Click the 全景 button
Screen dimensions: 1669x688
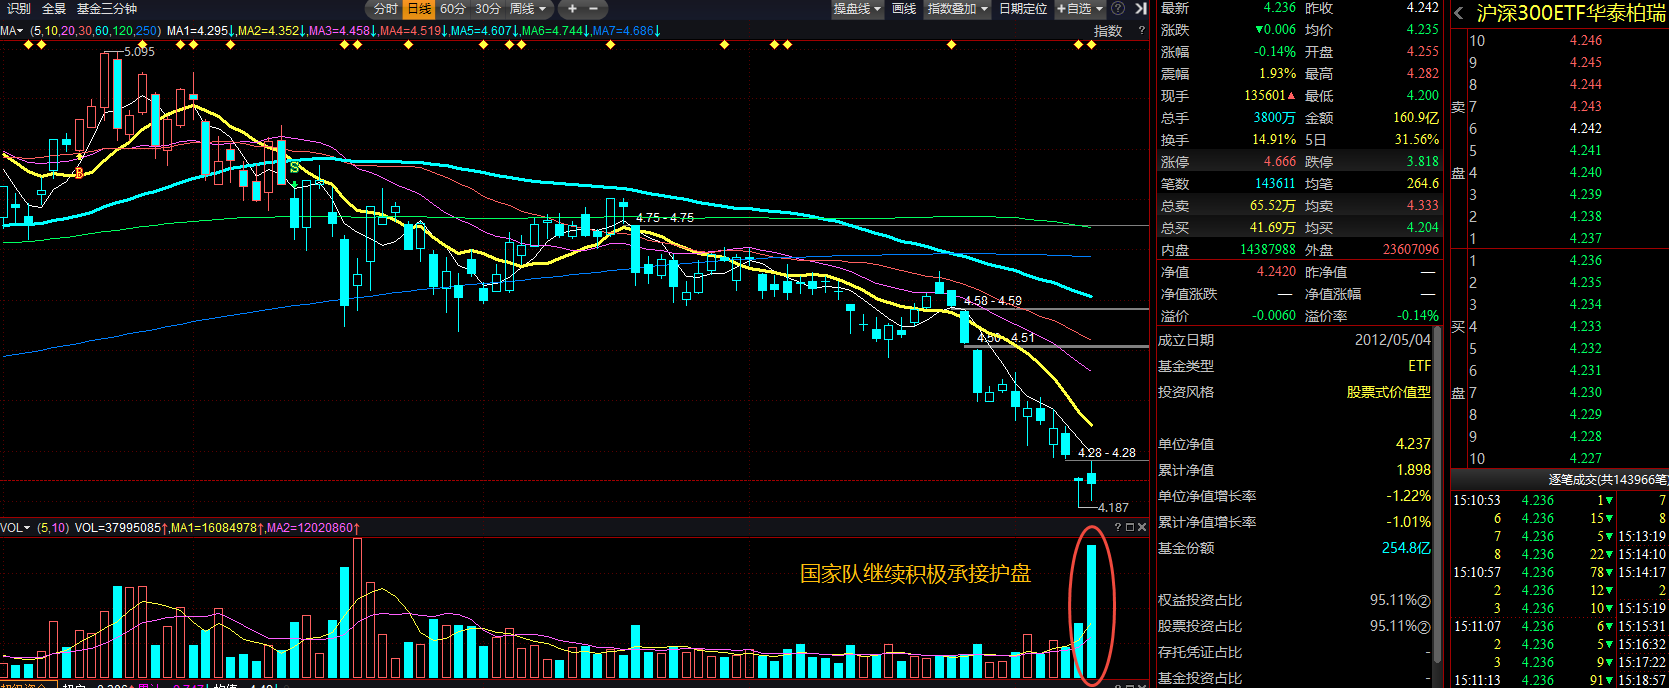[54, 8]
